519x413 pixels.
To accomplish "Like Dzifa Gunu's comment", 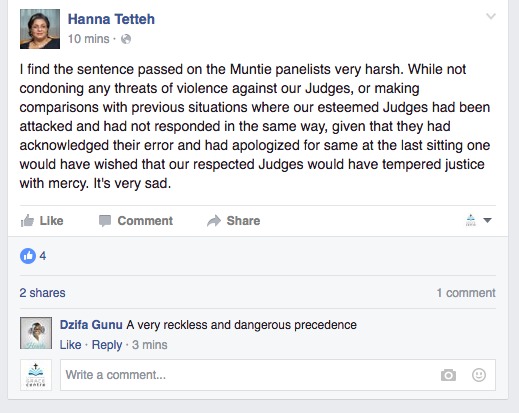I will [x=70, y=345].
